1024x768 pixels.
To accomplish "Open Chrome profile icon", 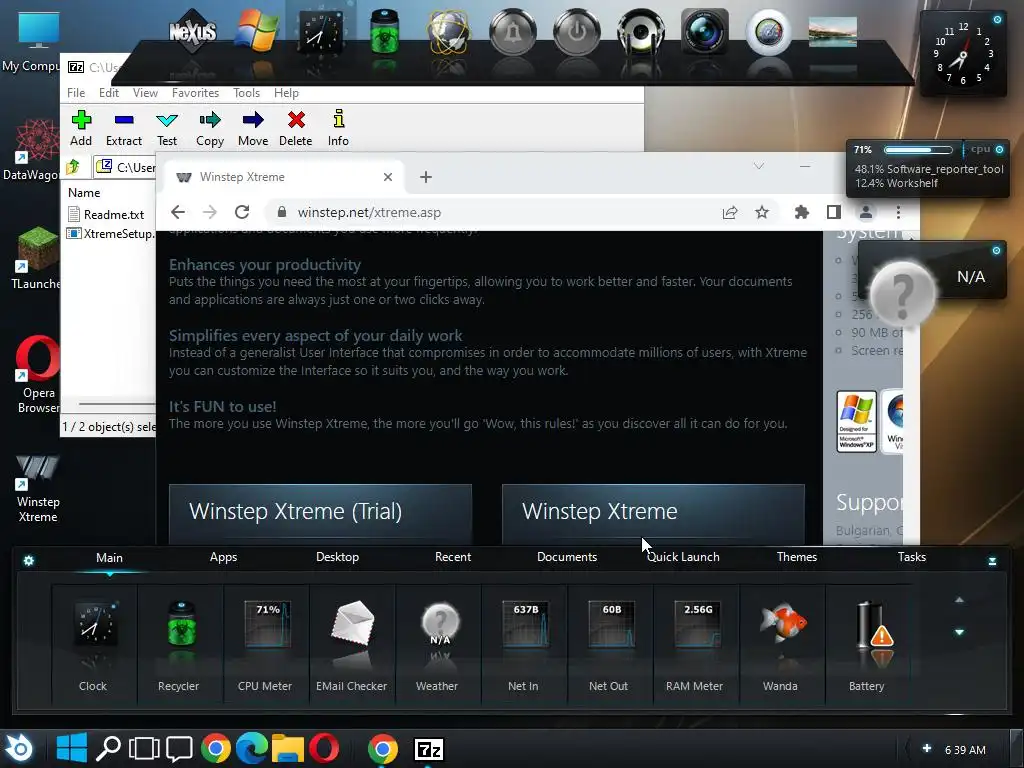I will 866,212.
